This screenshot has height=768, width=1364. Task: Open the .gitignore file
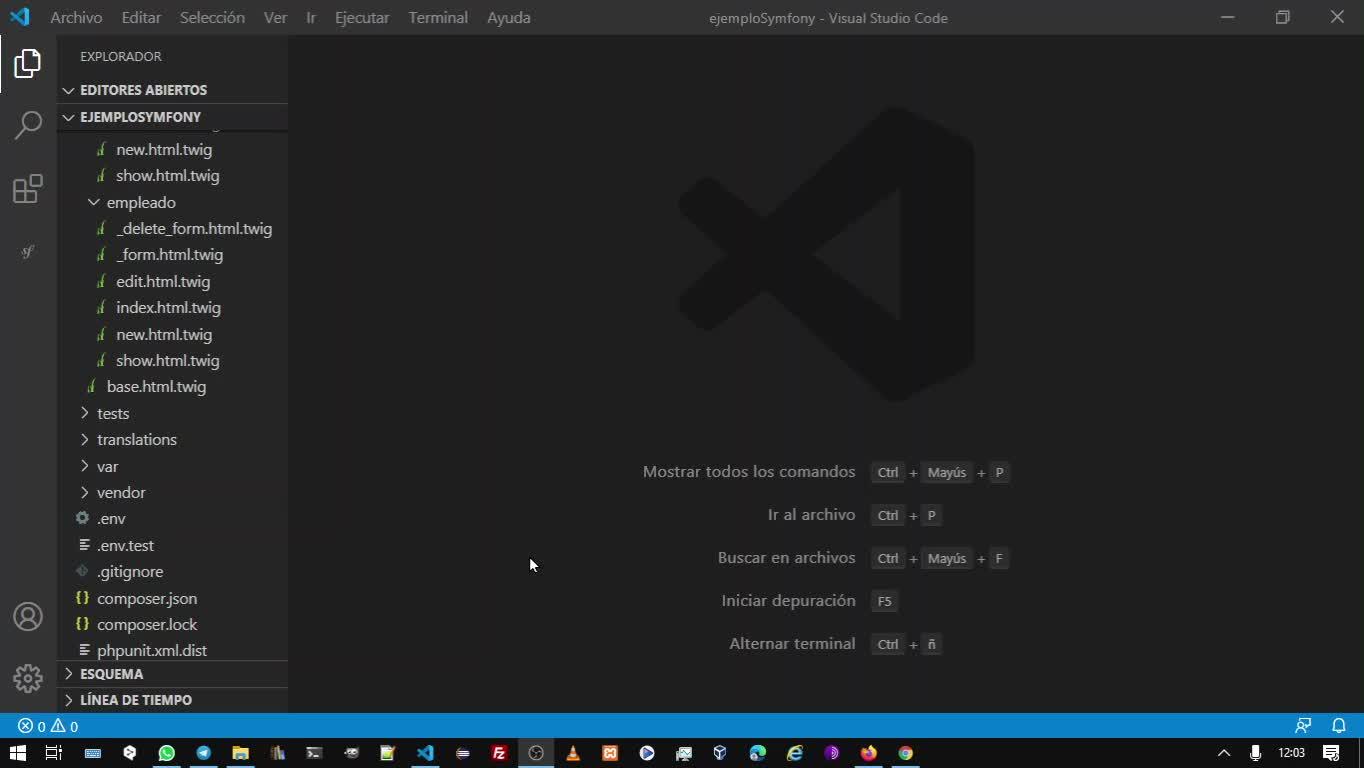click(130, 572)
